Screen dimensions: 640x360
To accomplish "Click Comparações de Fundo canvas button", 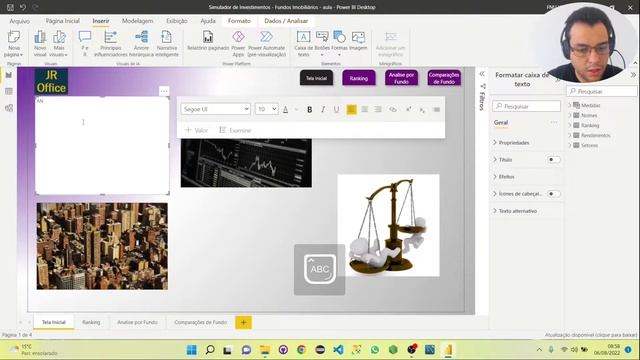I will click(x=444, y=78).
